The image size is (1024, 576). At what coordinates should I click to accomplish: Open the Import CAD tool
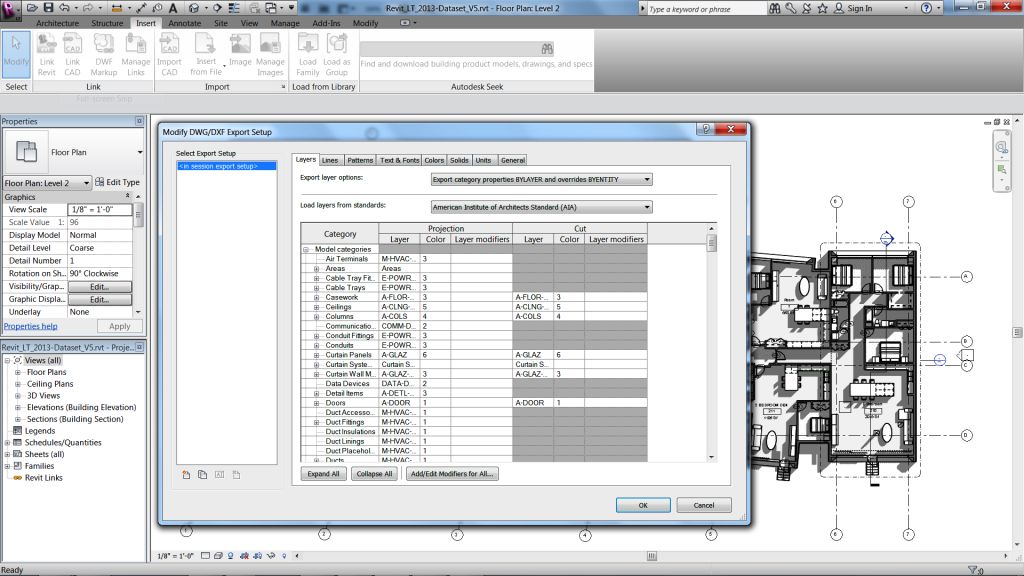pyautogui.click(x=169, y=52)
